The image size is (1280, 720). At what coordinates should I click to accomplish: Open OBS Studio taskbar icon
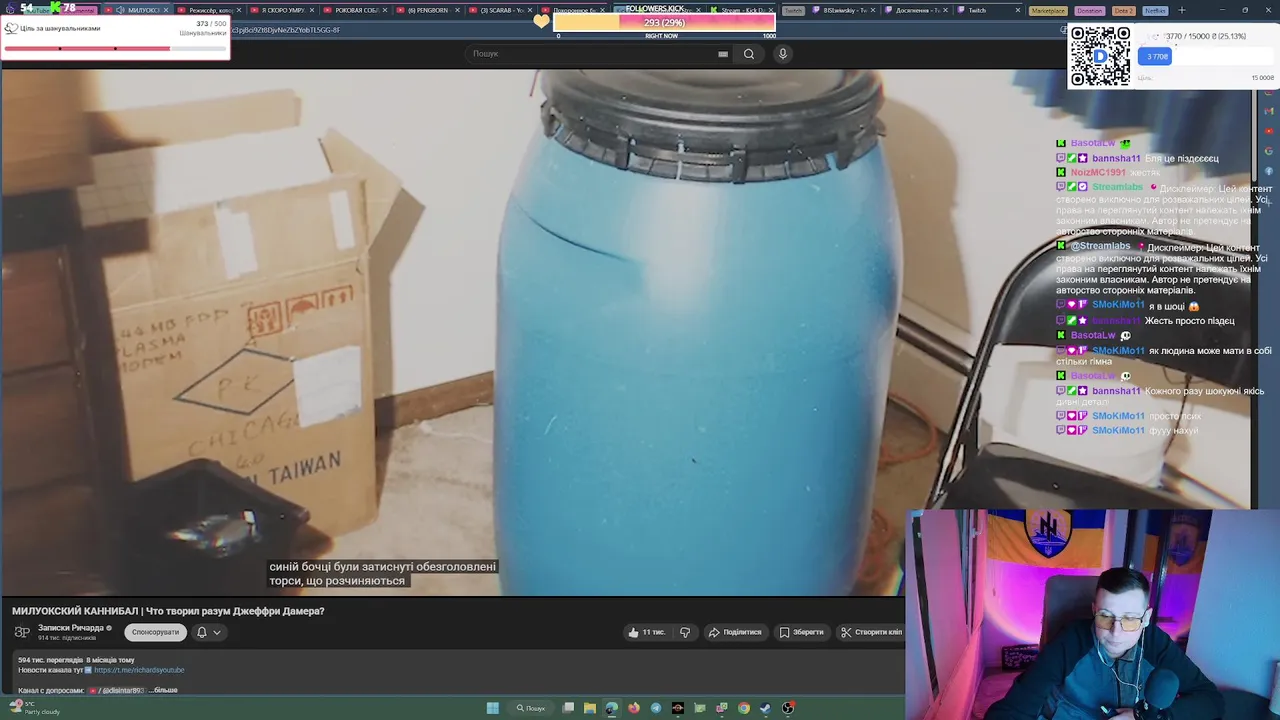pyautogui.click(x=788, y=708)
